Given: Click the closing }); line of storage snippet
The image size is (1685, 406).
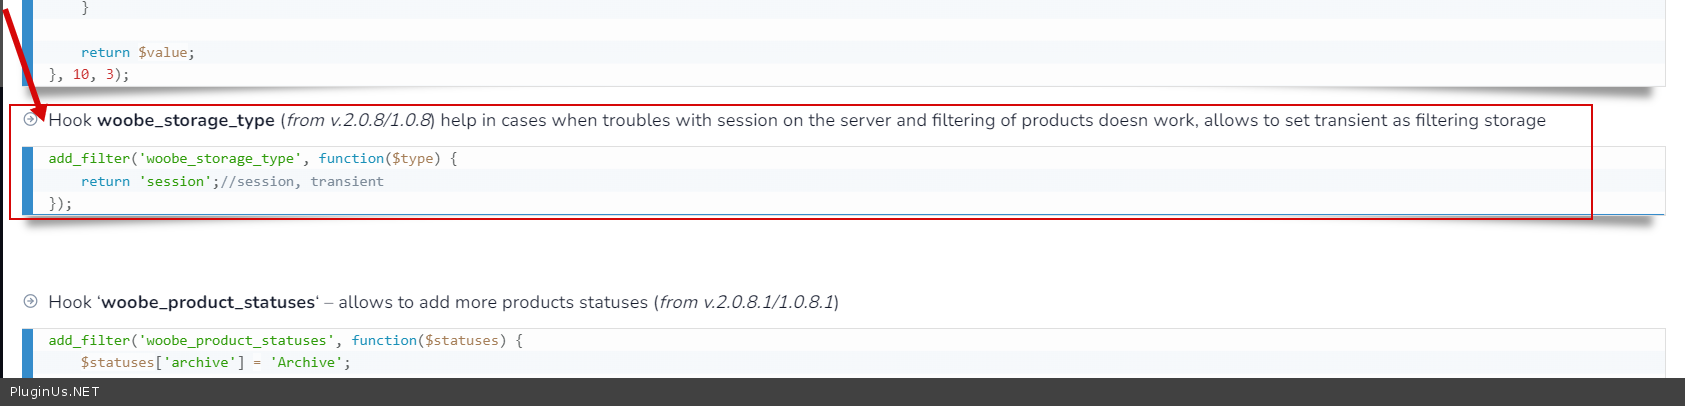Looking at the screenshot, I should tap(60, 203).
